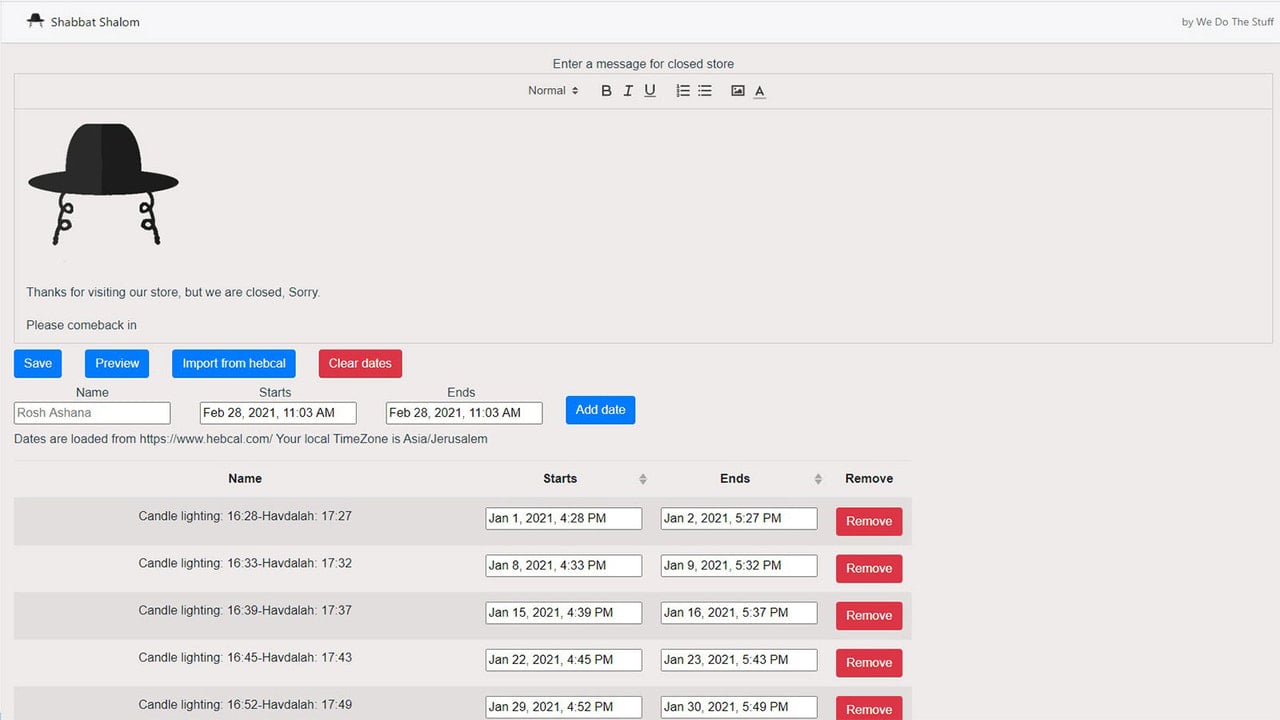Sort the table by Starts column
The height and width of the screenshot is (720, 1280).
[x=643, y=479]
